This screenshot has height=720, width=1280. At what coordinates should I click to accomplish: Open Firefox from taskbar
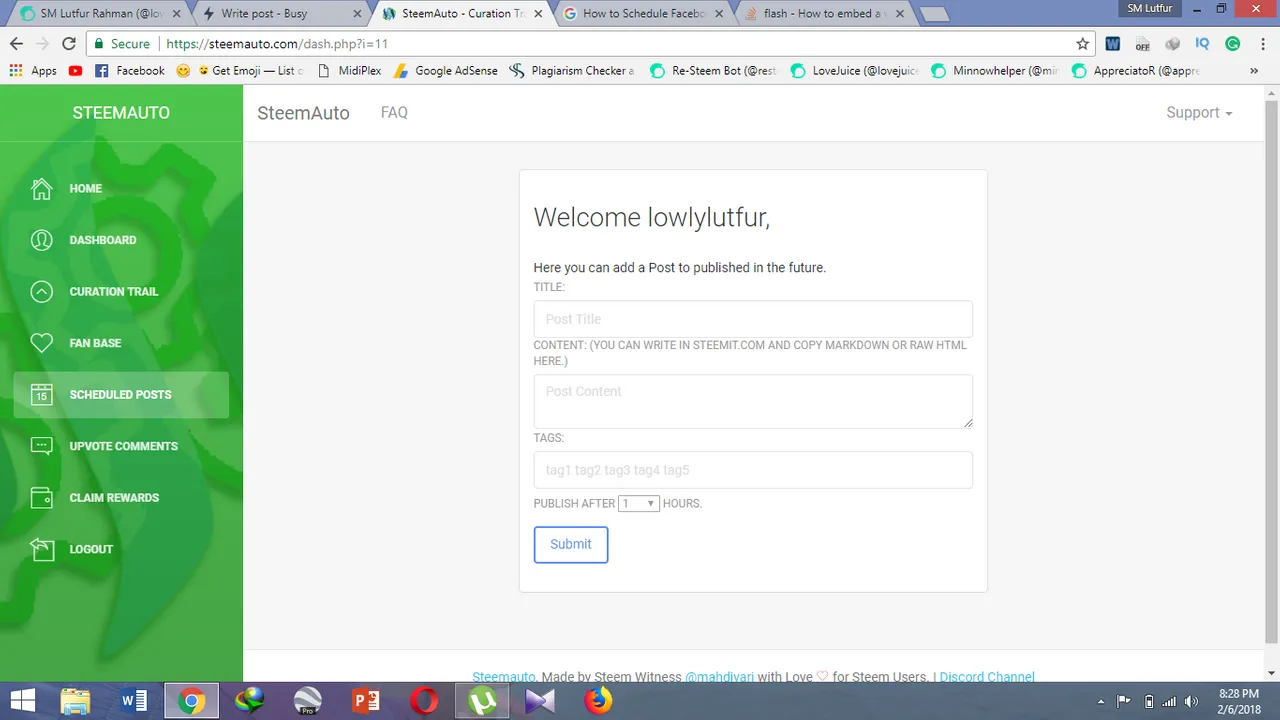(x=598, y=701)
